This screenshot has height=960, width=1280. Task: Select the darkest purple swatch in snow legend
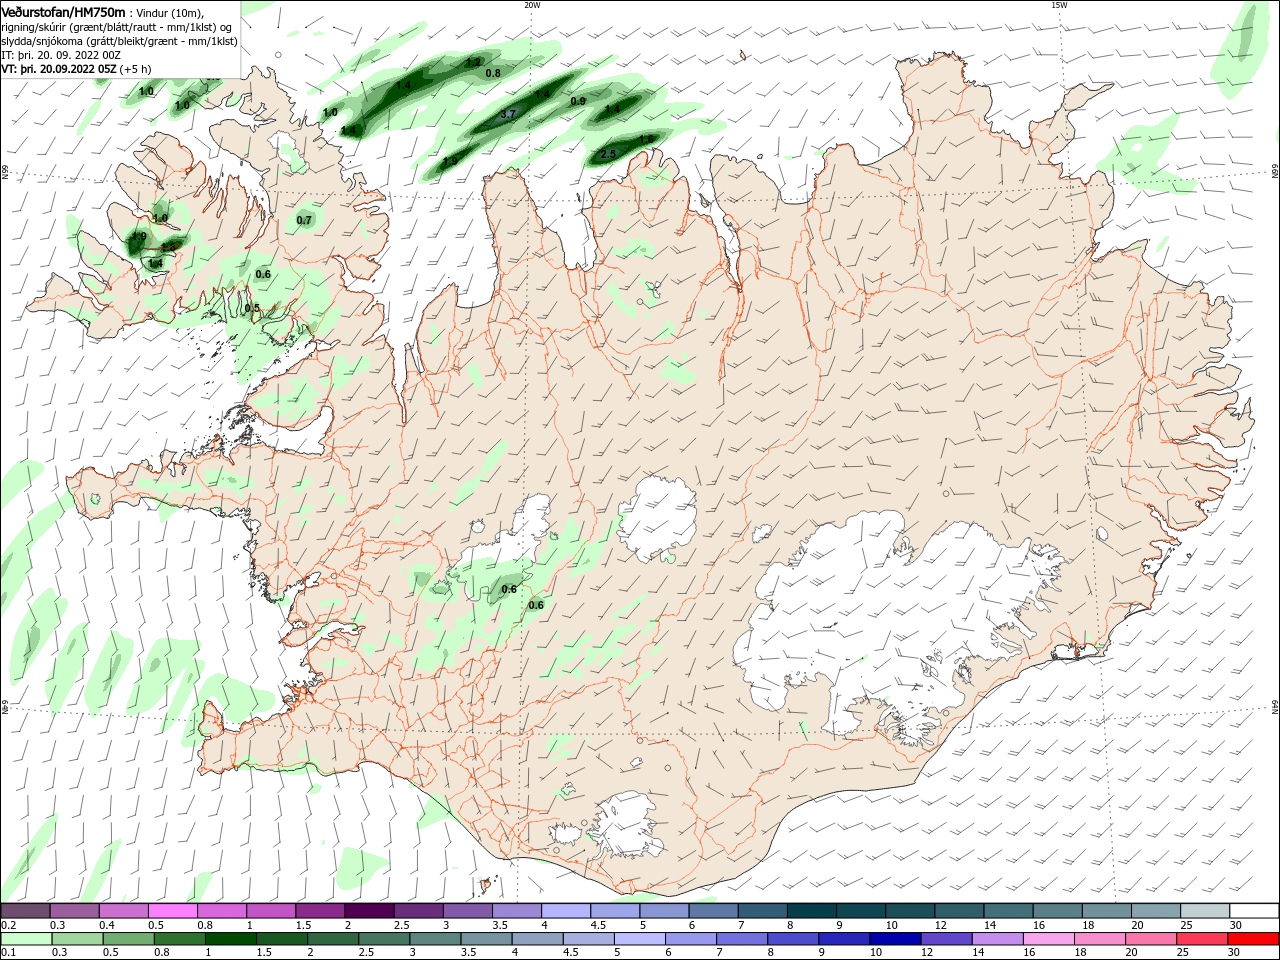(369, 910)
